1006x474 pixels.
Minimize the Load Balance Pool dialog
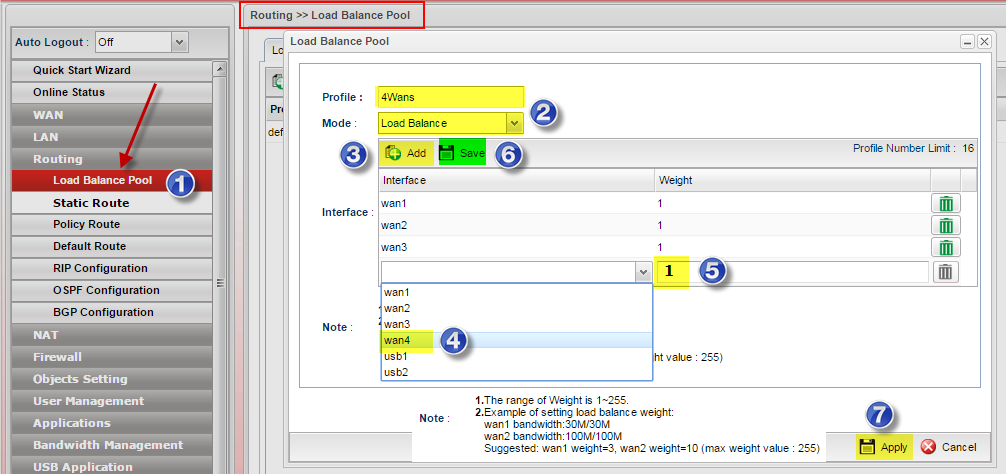[x=967, y=42]
